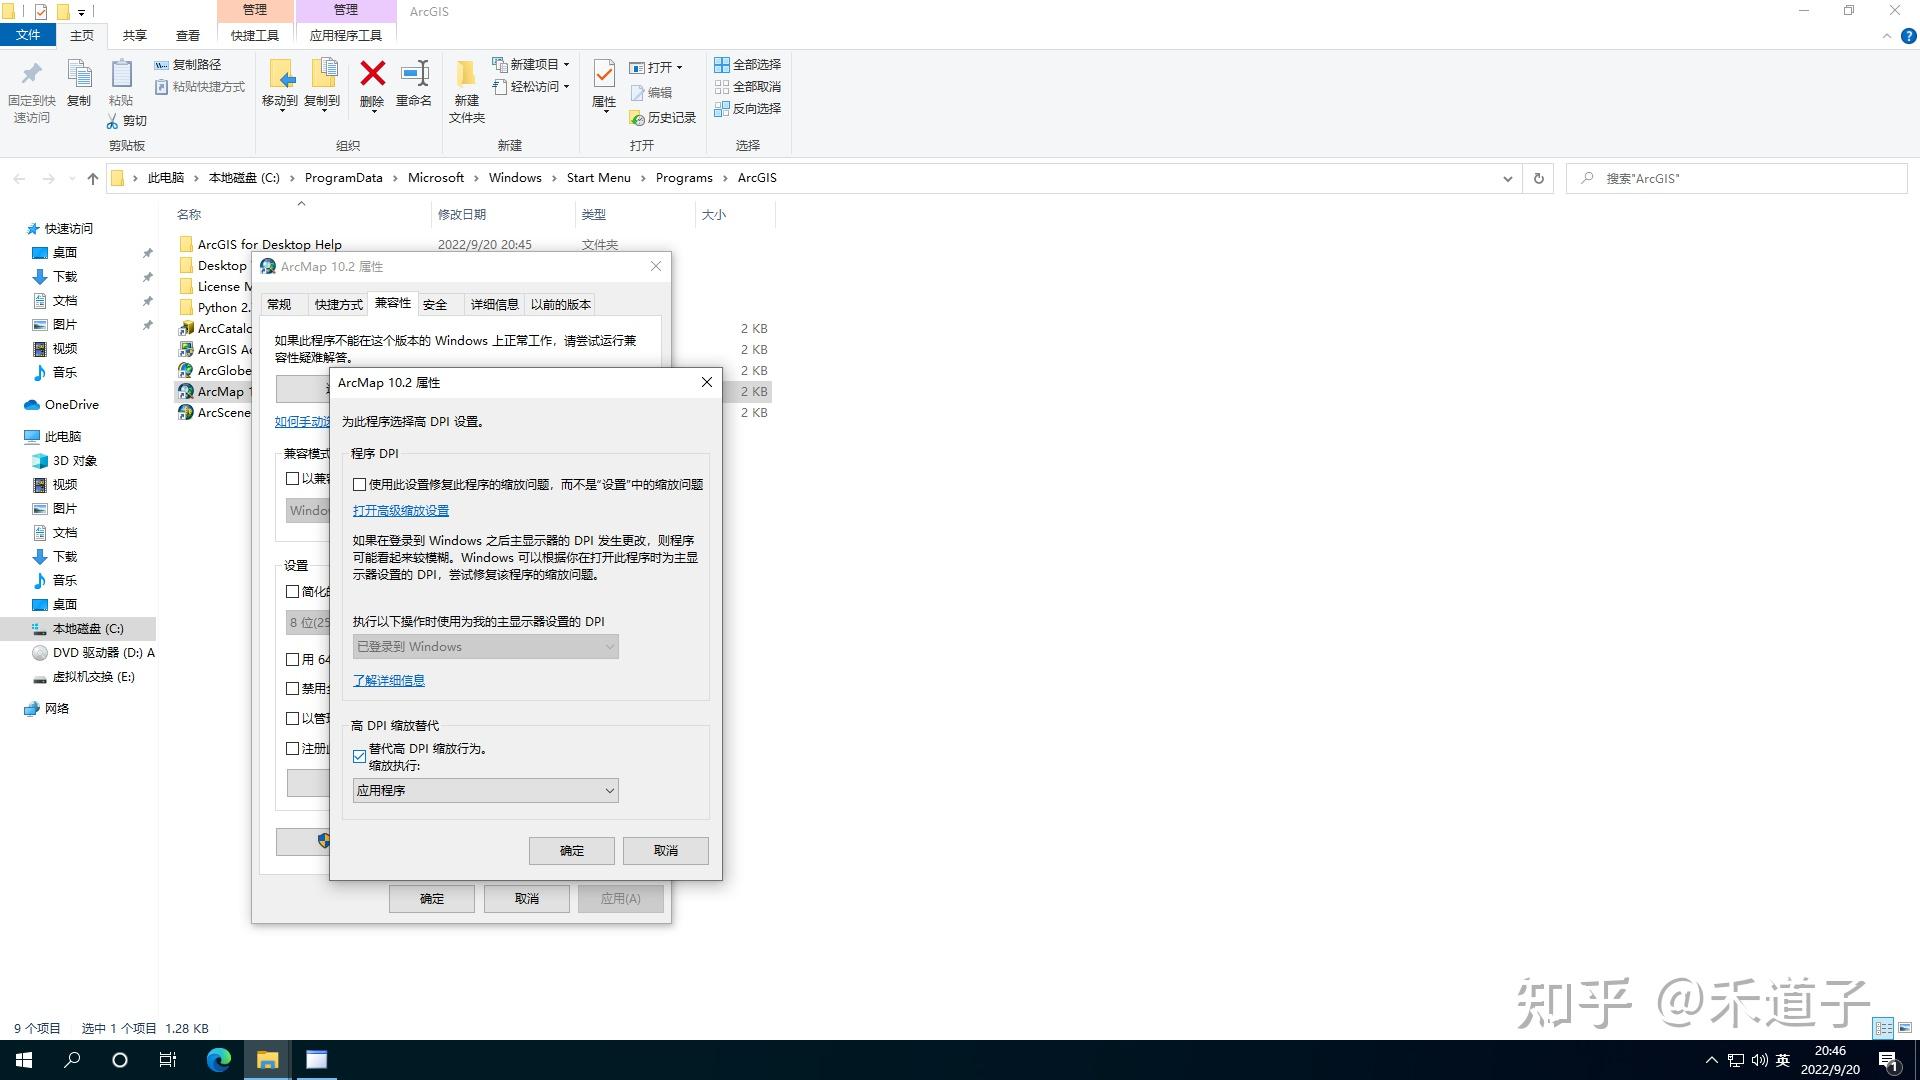Screen dimensions: 1920x1080
Task: Click OK in the compatibility properties window
Action: 432,899
